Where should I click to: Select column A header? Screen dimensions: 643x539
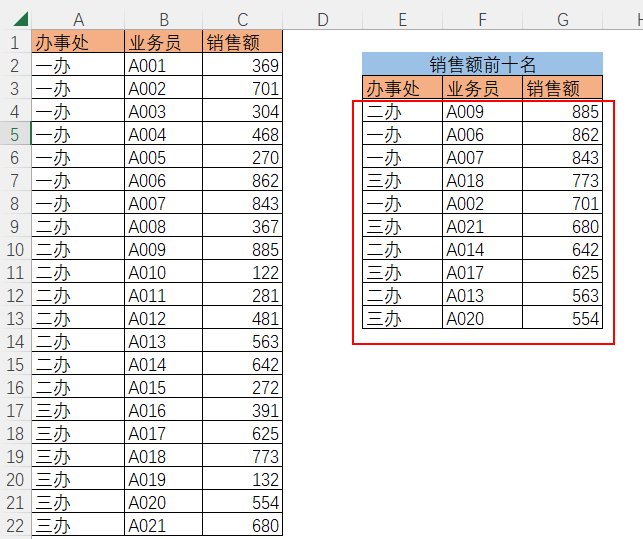(78, 19)
